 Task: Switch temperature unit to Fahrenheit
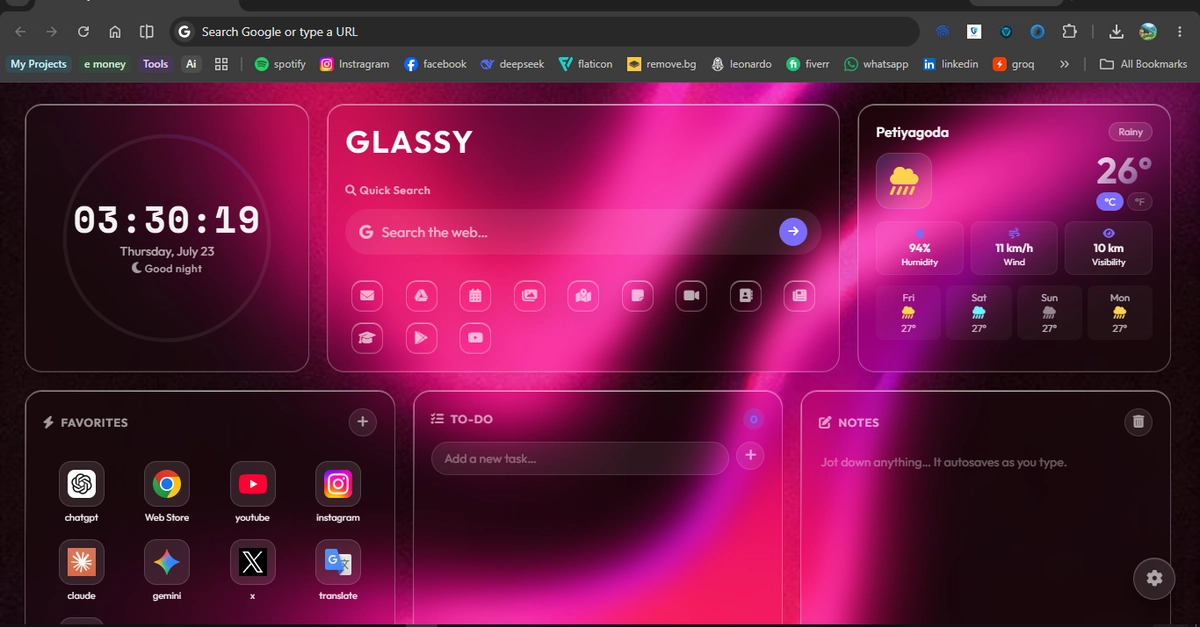point(1139,202)
